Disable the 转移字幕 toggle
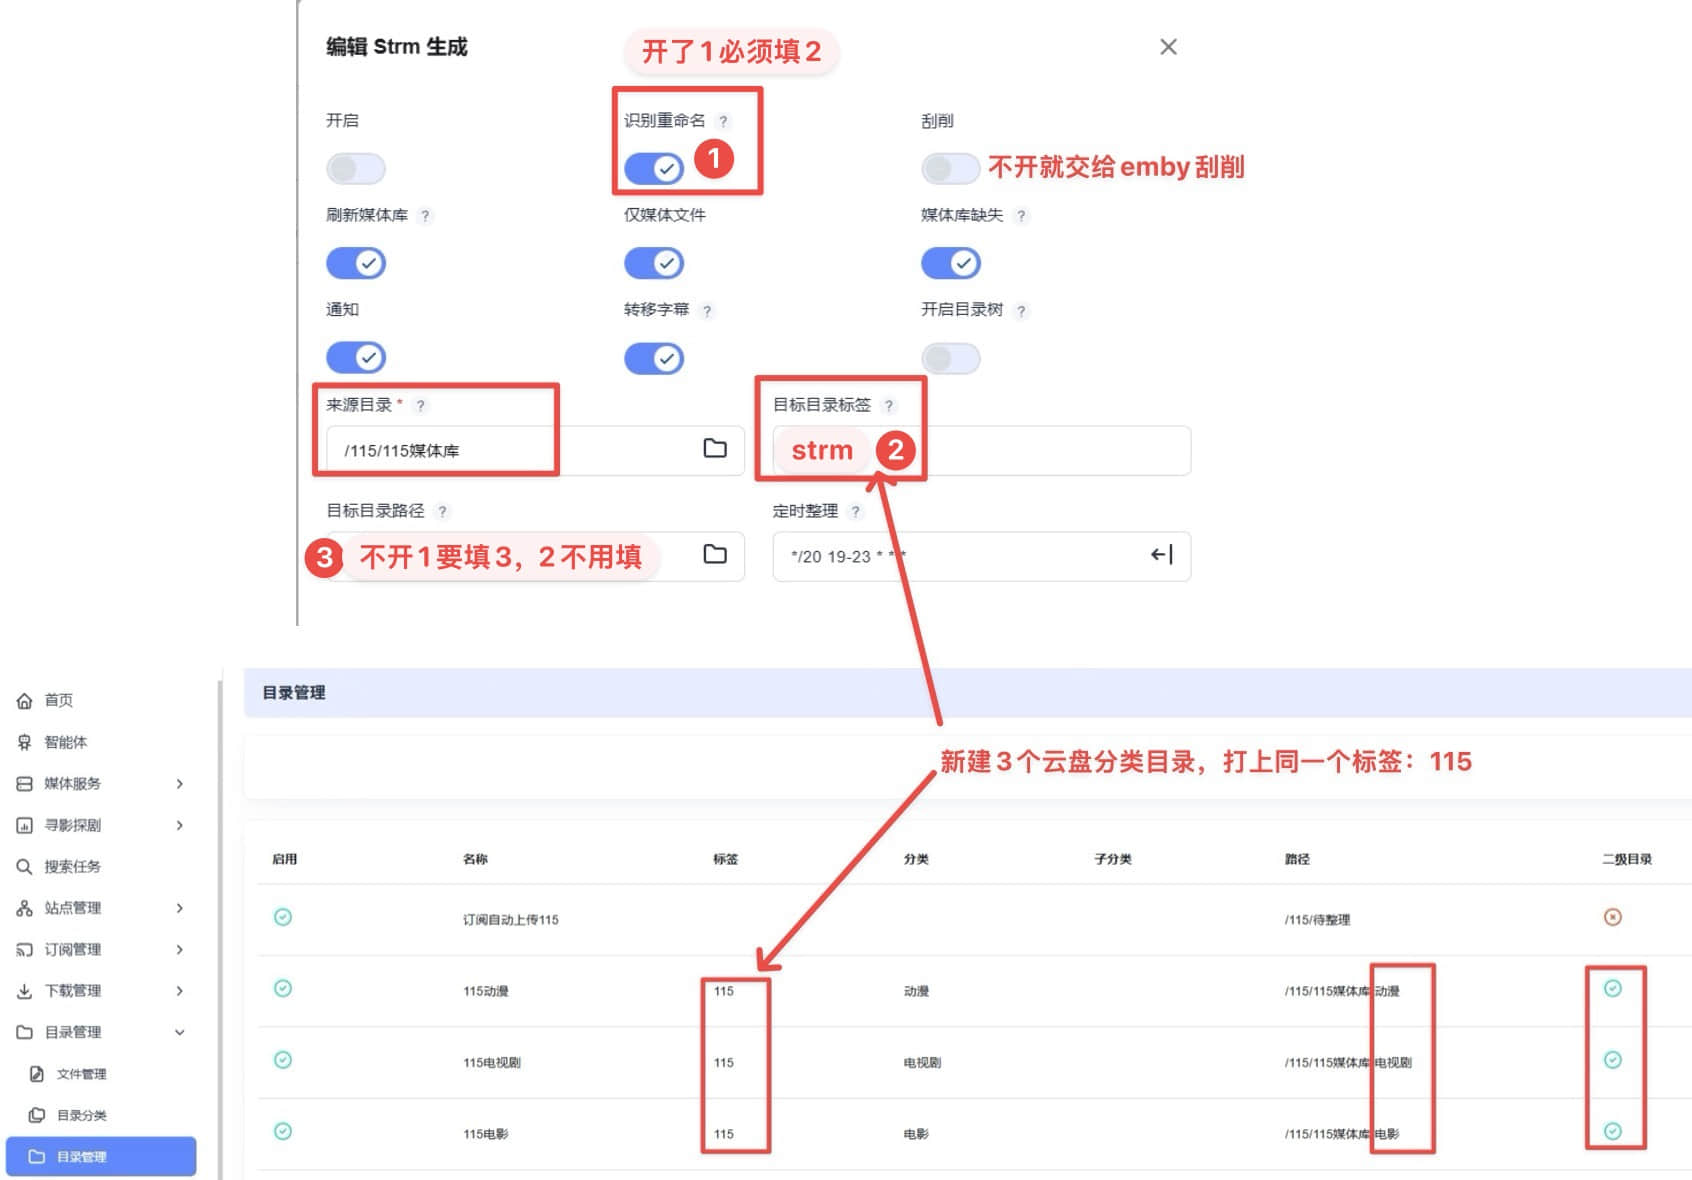The width and height of the screenshot is (1692, 1180). [x=653, y=358]
